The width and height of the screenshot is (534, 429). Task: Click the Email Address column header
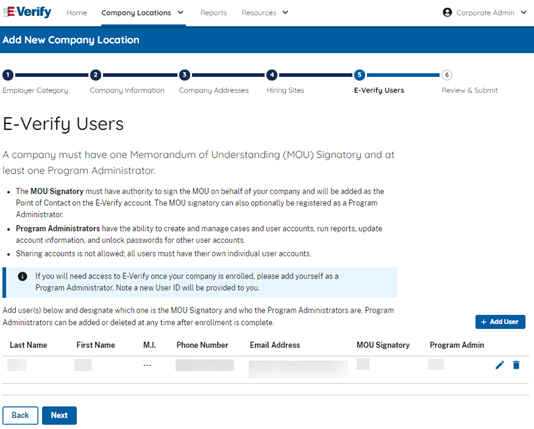pyautogui.click(x=275, y=345)
